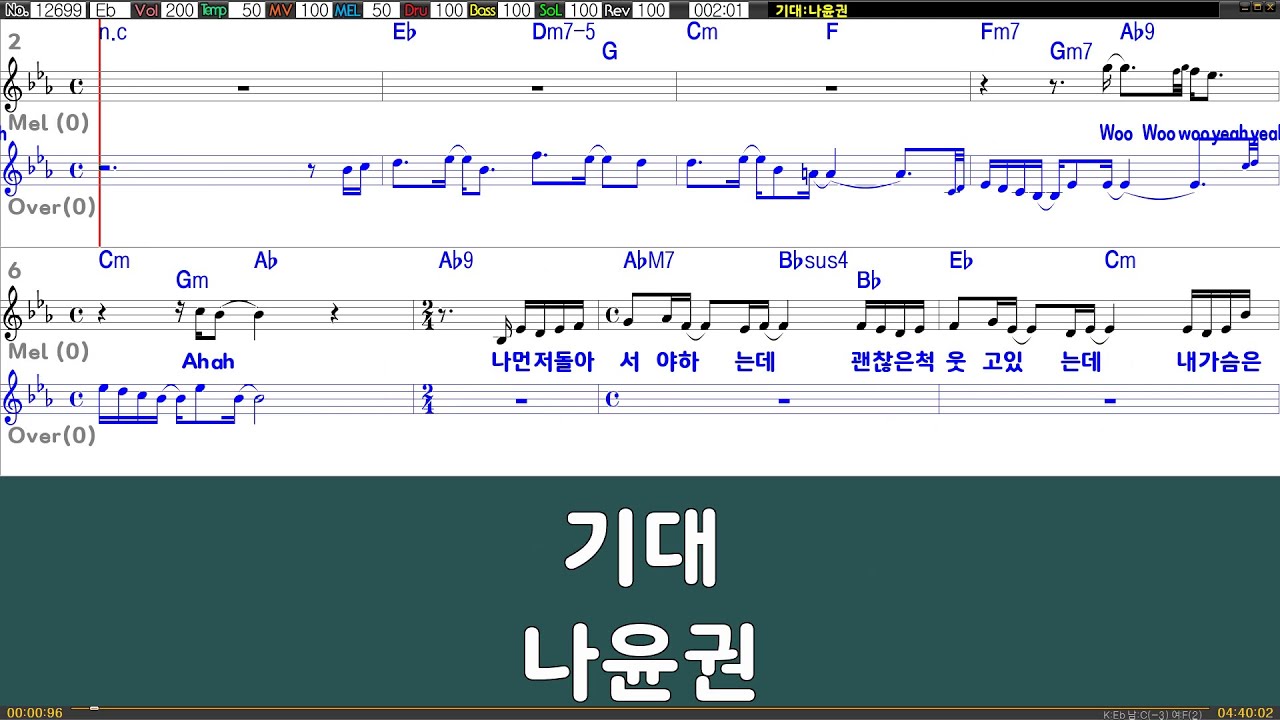The width and height of the screenshot is (1280, 720).
Task: Click the lyric 괜찮은척
Action: click(892, 362)
